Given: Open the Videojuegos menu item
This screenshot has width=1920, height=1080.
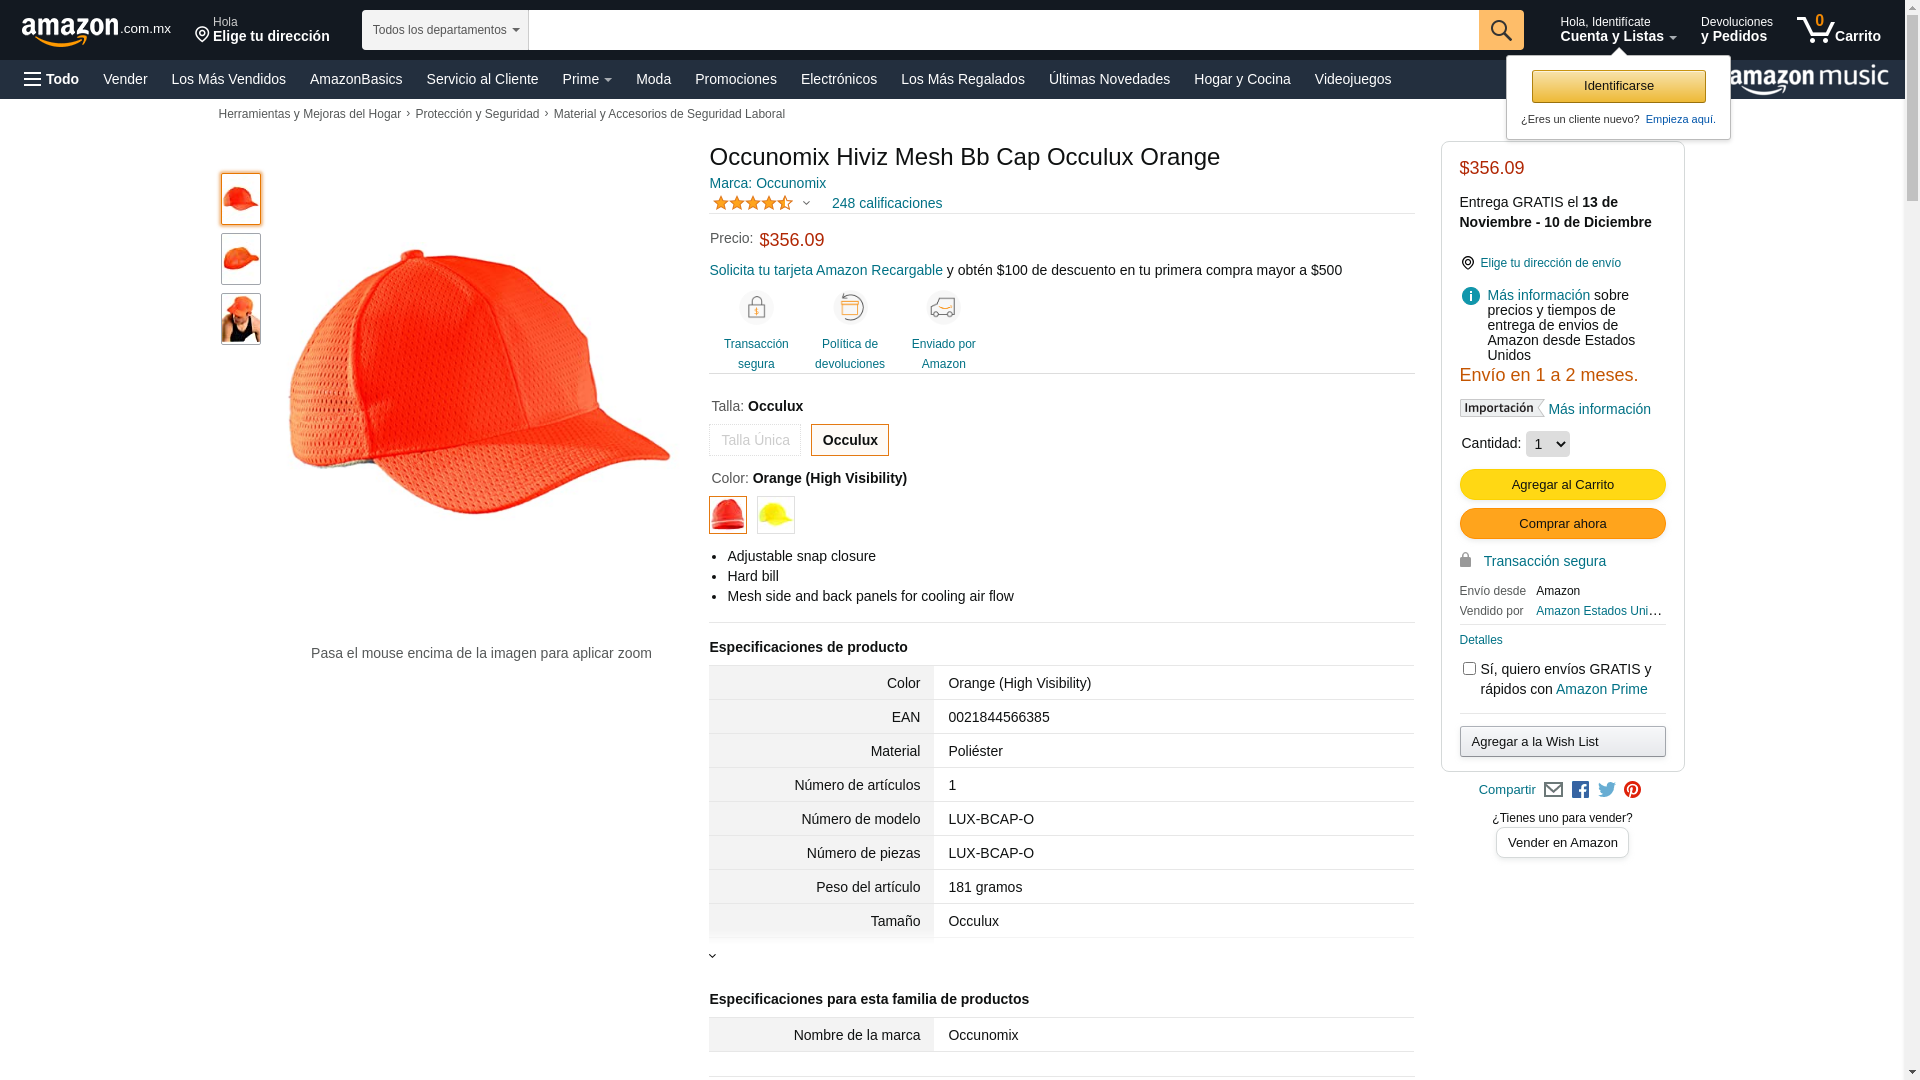Looking at the screenshot, I should point(1352,79).
